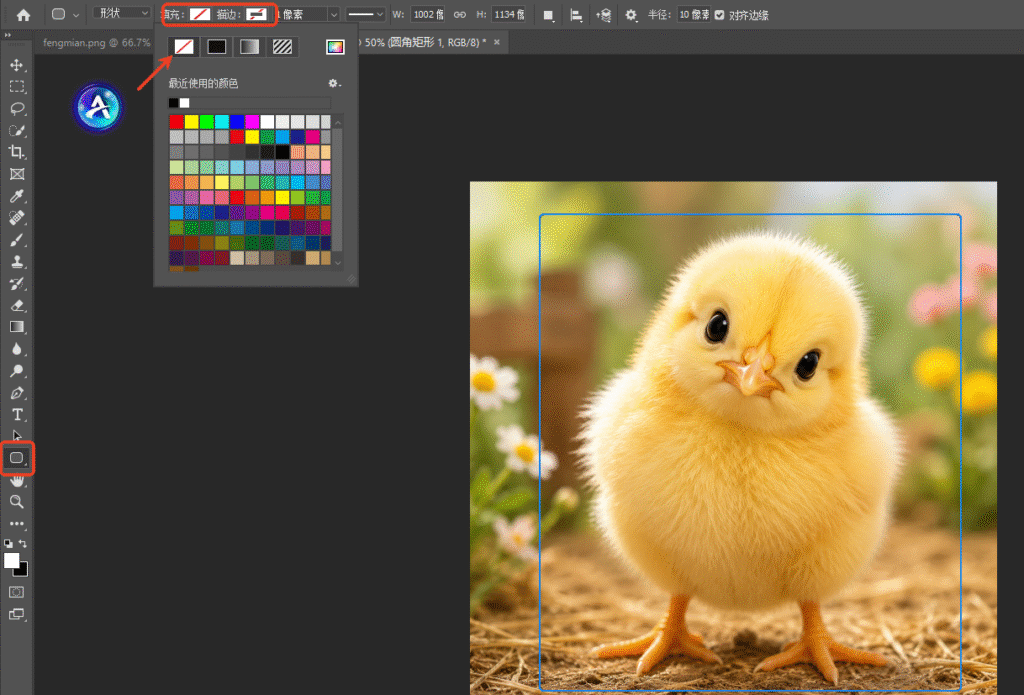Open the stroke line type dropdown
Viewport: 1024px width, 695px height.
pyautogui.click(x=366, y=14)
